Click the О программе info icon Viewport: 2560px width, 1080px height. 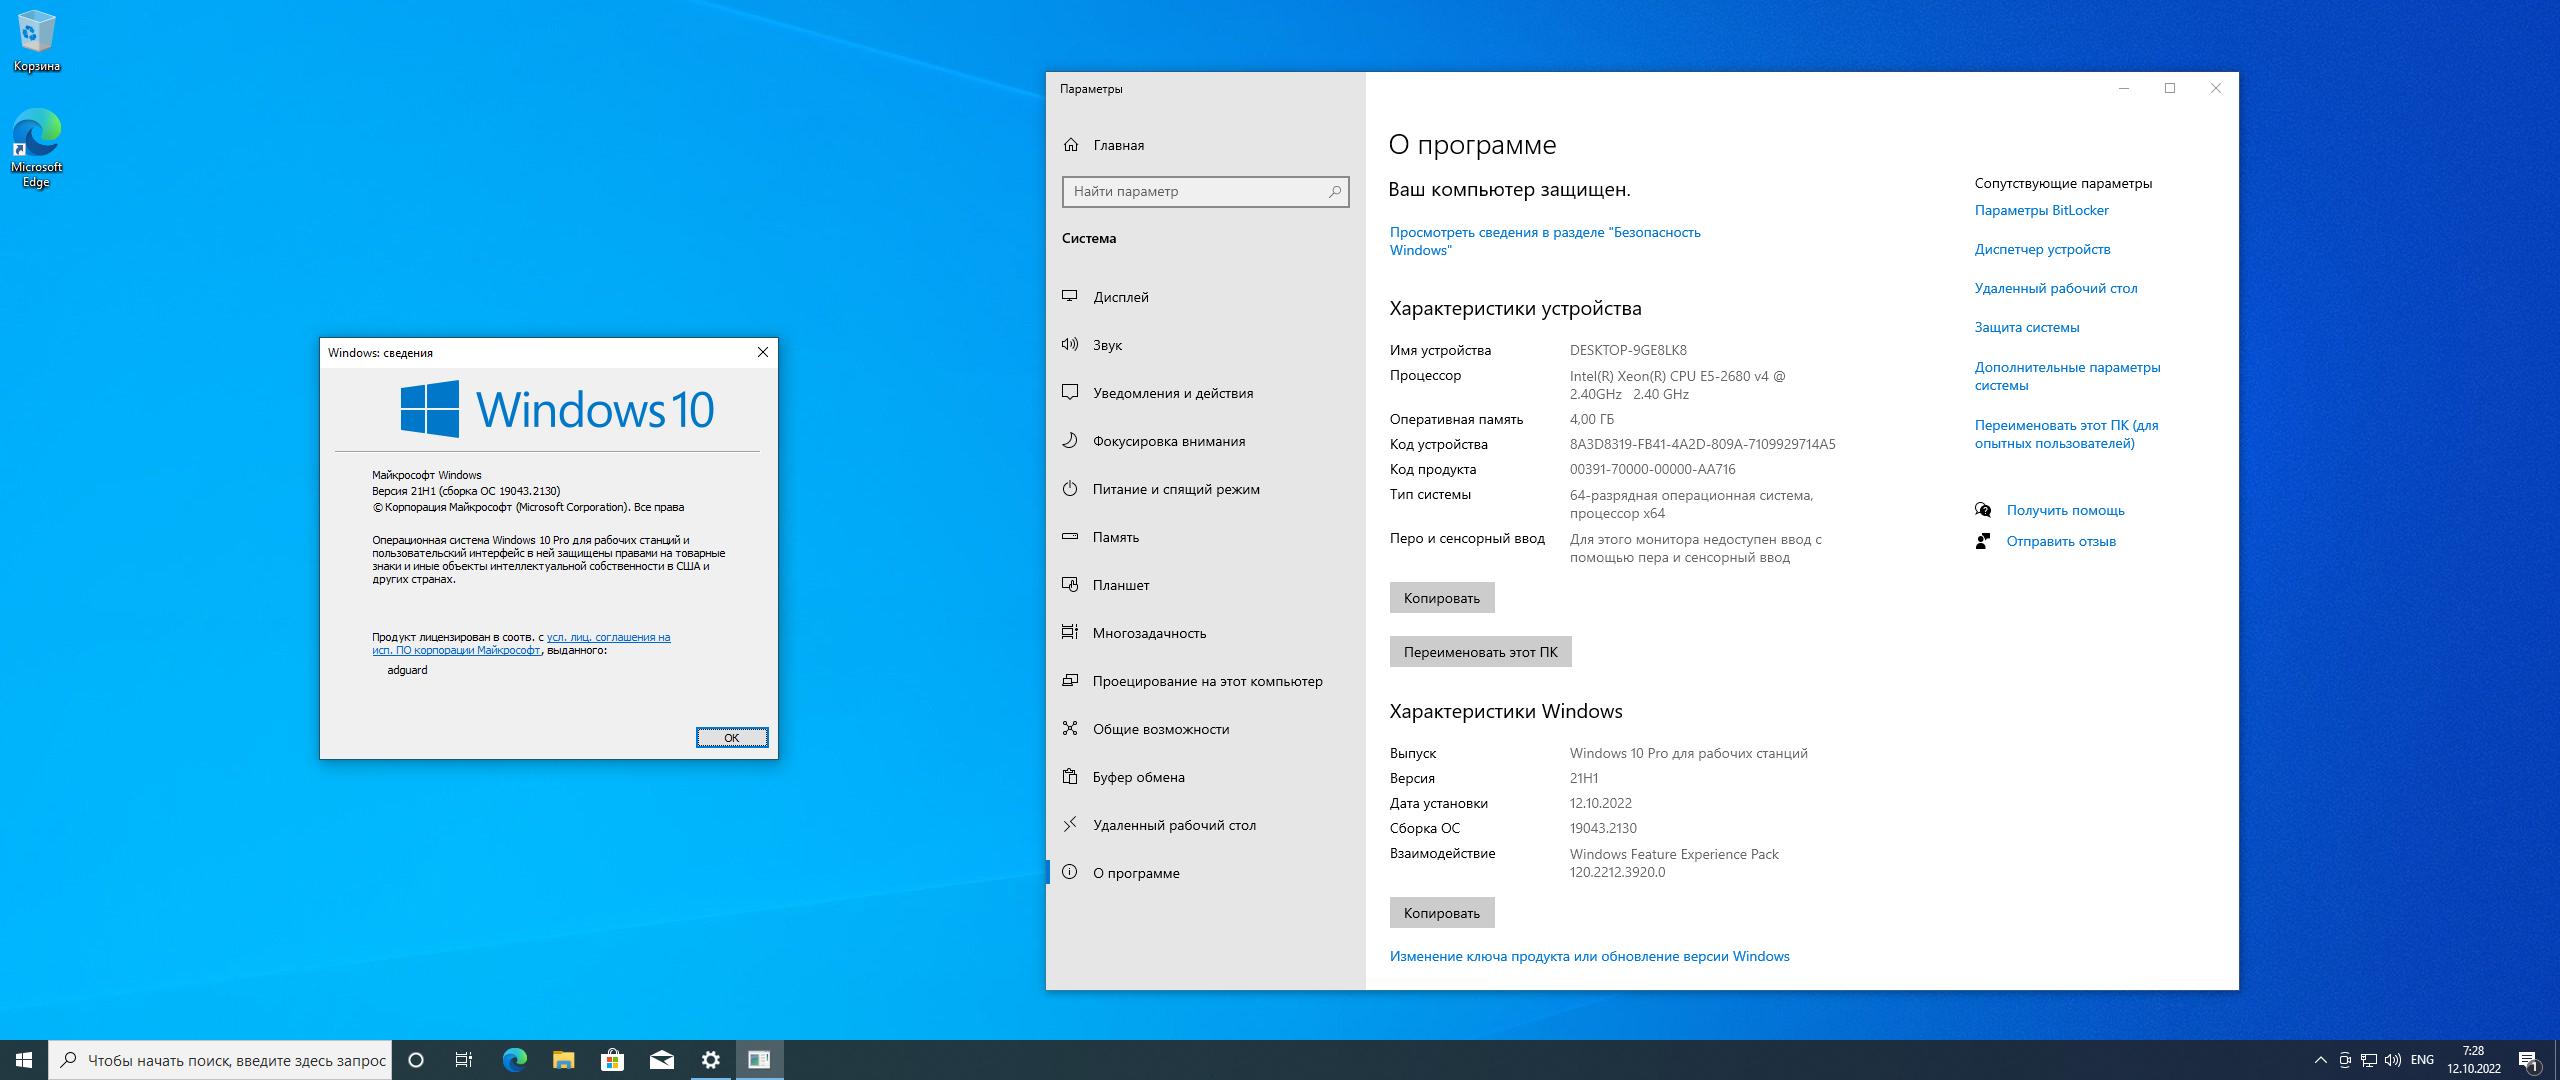click(1070, 873)
